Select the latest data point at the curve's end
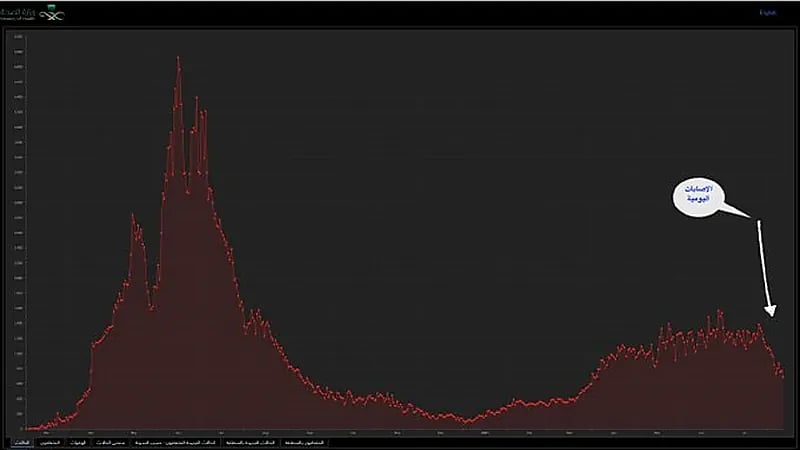The image size is (800, 450). (782, 377)
